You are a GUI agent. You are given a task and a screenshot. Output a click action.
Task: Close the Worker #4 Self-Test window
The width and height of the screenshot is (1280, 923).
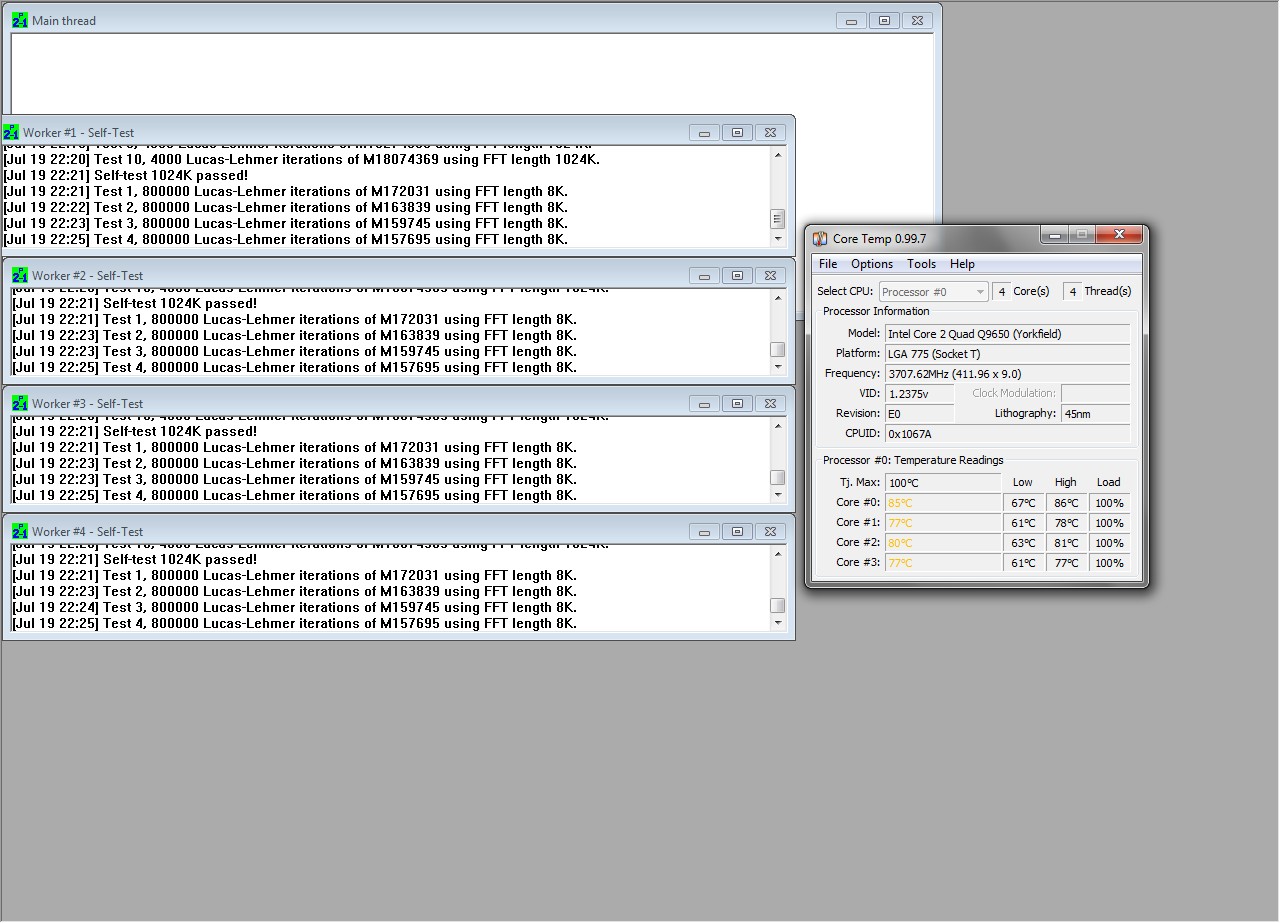[x=770, y=532]
